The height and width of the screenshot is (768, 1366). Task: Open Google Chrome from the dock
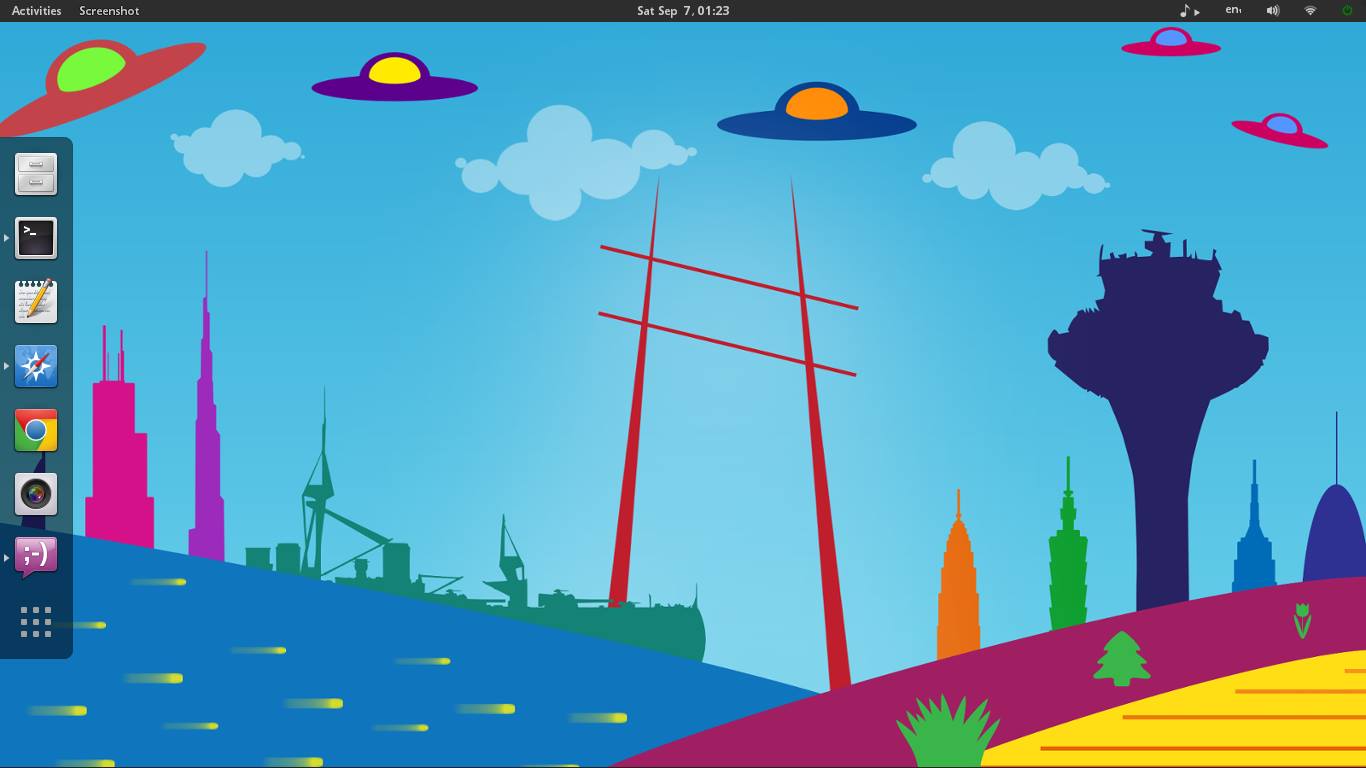point(36,430)
